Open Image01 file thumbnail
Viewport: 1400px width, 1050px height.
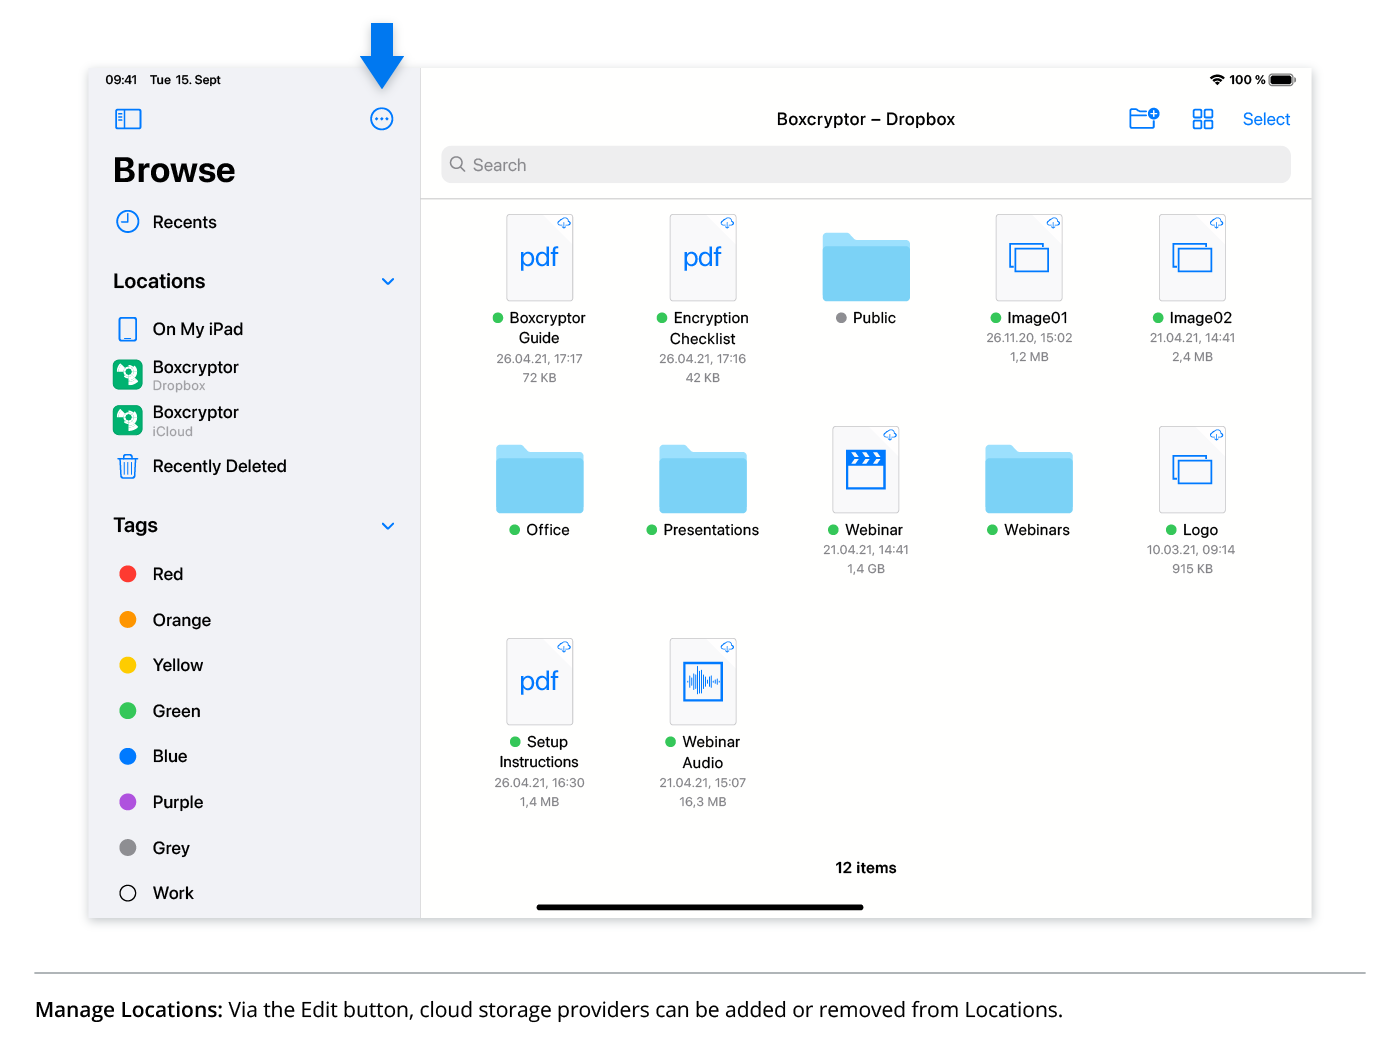tap(1029, 258)
